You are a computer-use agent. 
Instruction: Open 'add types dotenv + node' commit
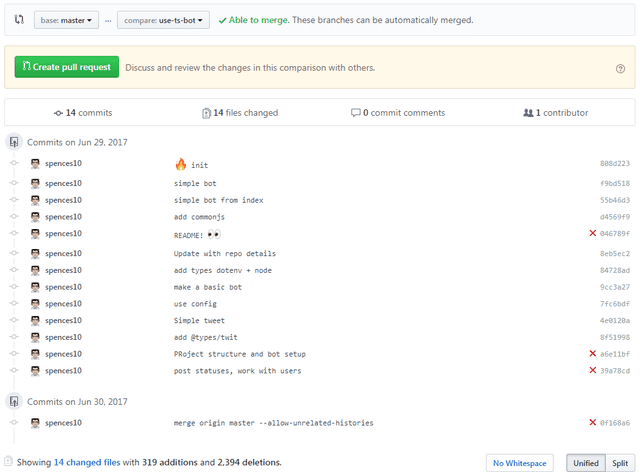click(x=223, y=271)
